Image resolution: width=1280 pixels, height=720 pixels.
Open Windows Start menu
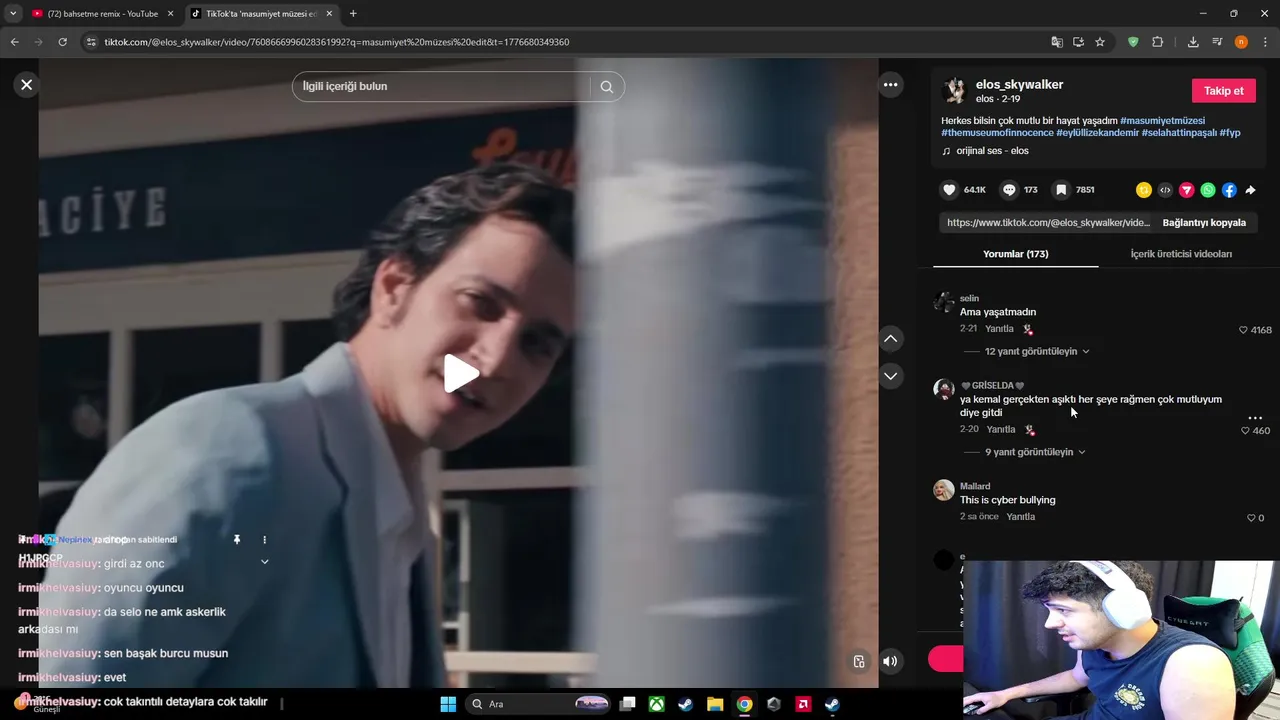pyautogui.click(x=448, y=704)
